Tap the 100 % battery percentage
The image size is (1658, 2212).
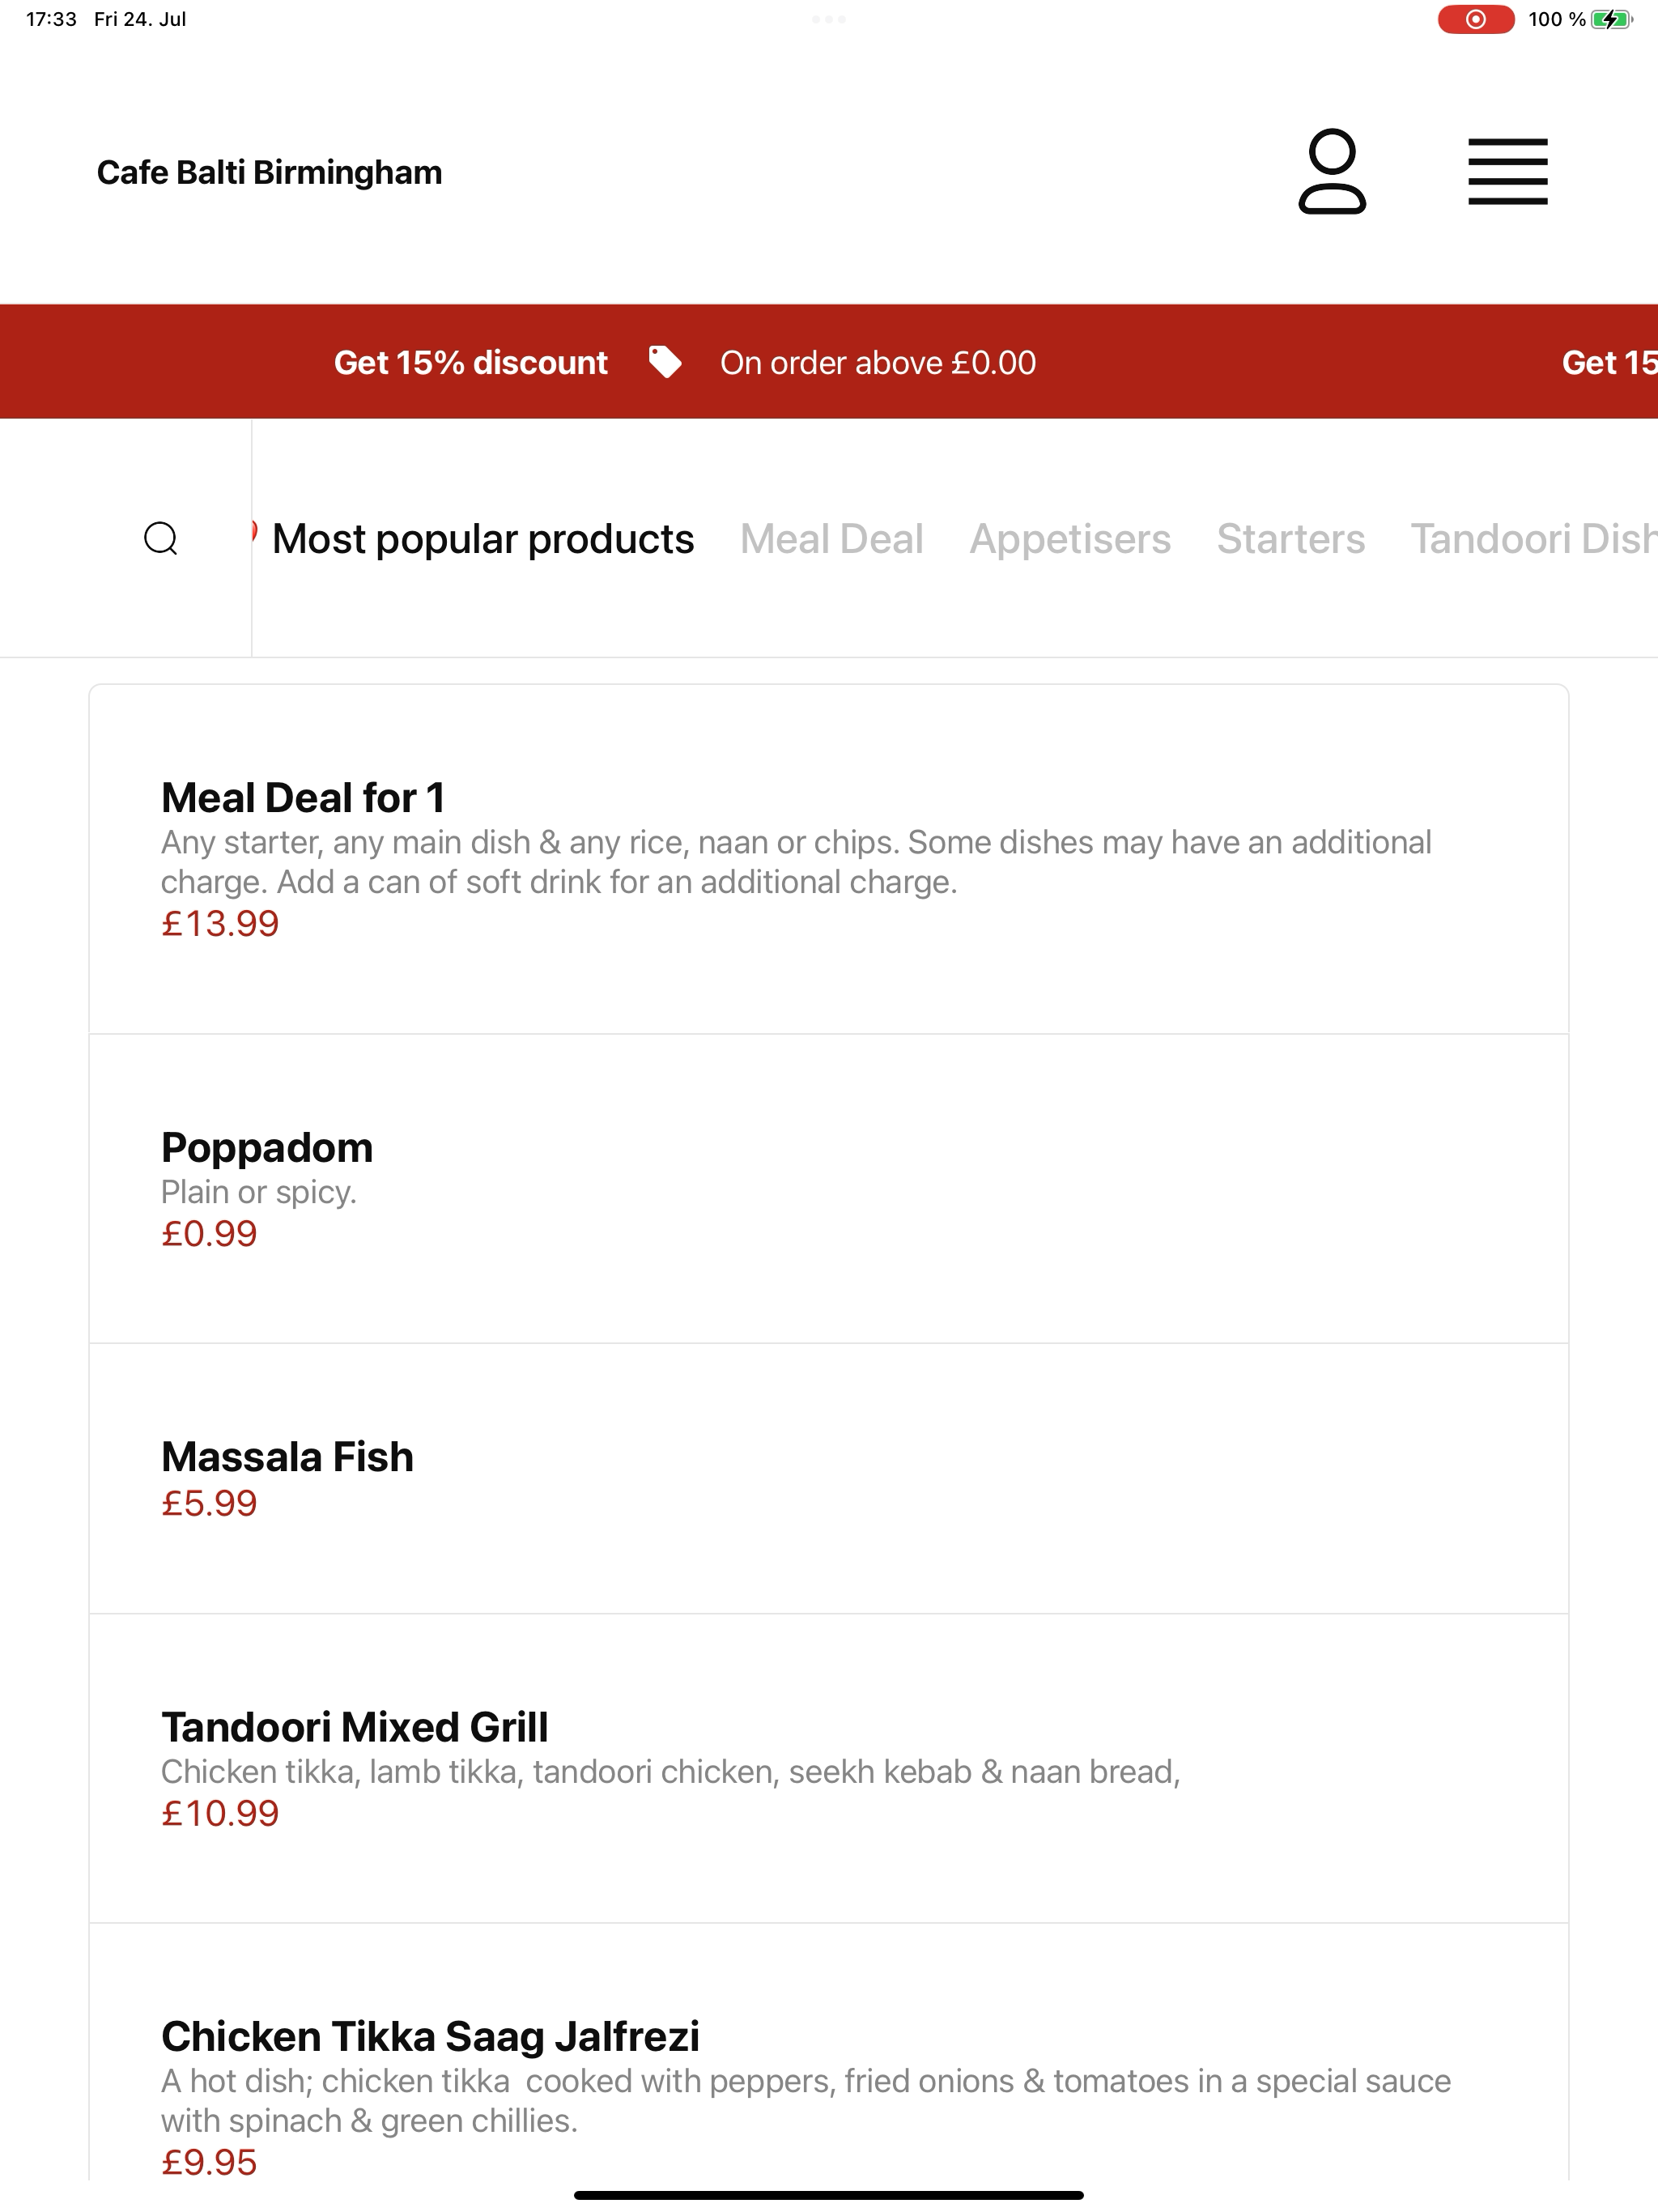tap(1557, 19)
